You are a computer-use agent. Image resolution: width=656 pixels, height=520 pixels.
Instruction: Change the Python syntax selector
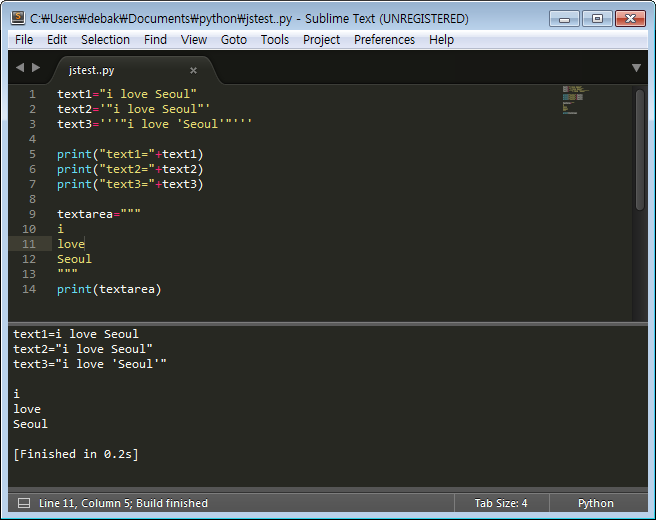tap(596, 503)
